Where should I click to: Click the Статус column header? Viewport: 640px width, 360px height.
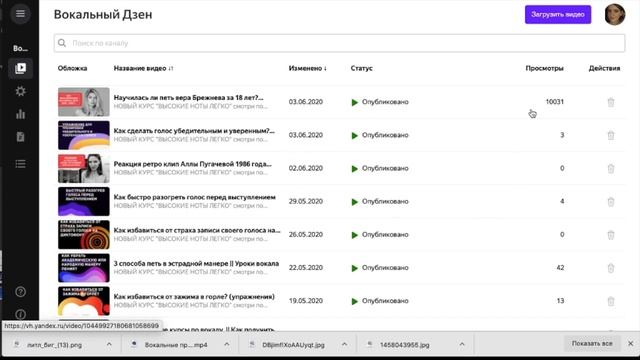pos(361,68)
